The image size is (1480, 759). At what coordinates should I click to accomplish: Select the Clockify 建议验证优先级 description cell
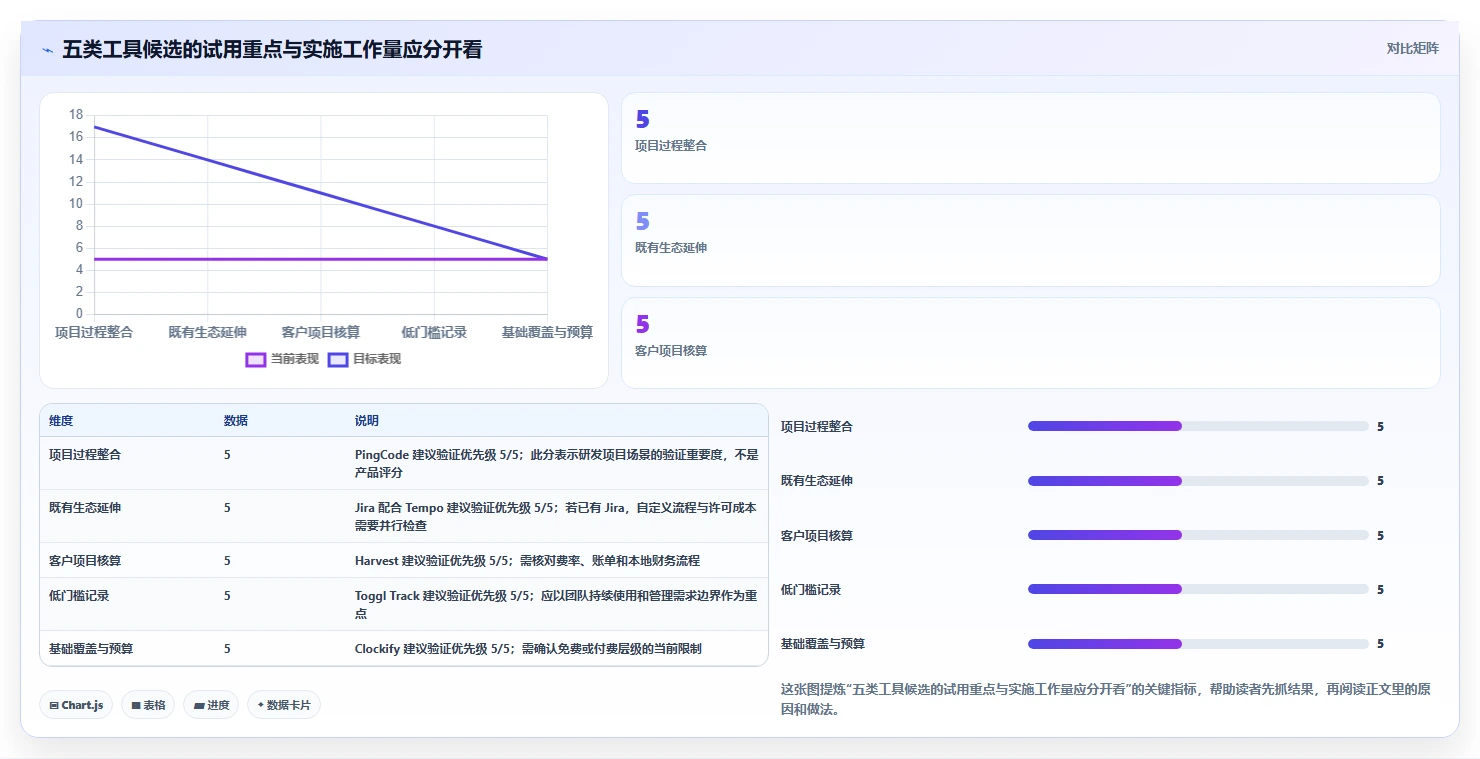pos(557,649)
